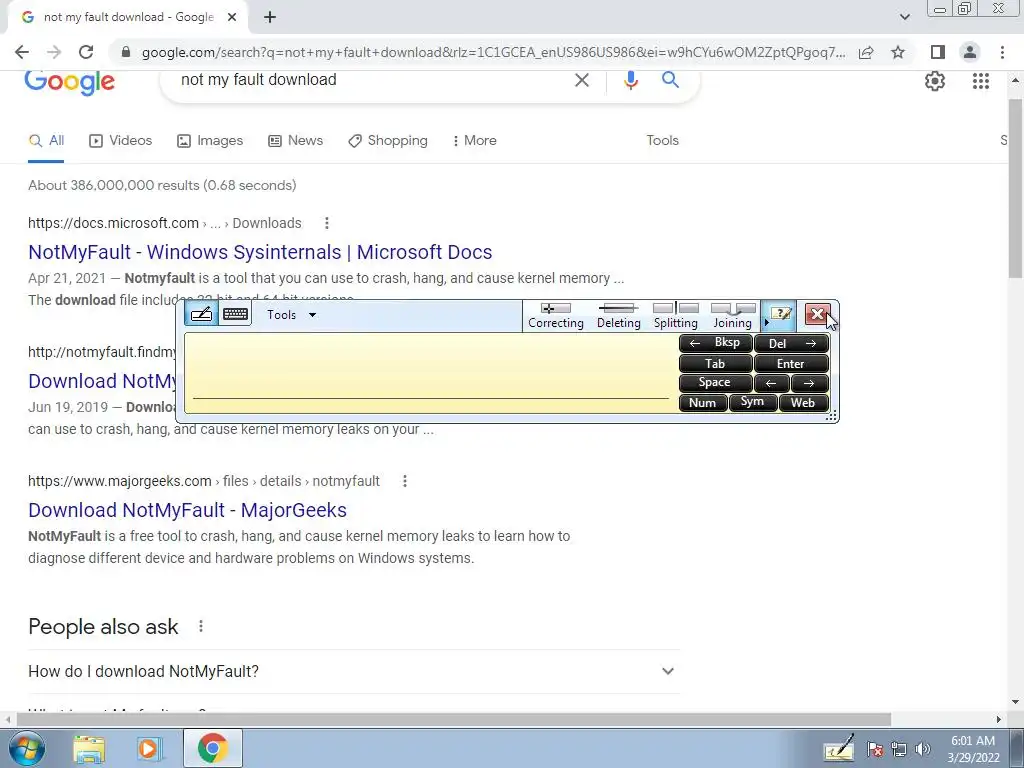Open the notmyfault.findmy result title link
This screenshot has height=768, width=1024.
pos(102,381)
